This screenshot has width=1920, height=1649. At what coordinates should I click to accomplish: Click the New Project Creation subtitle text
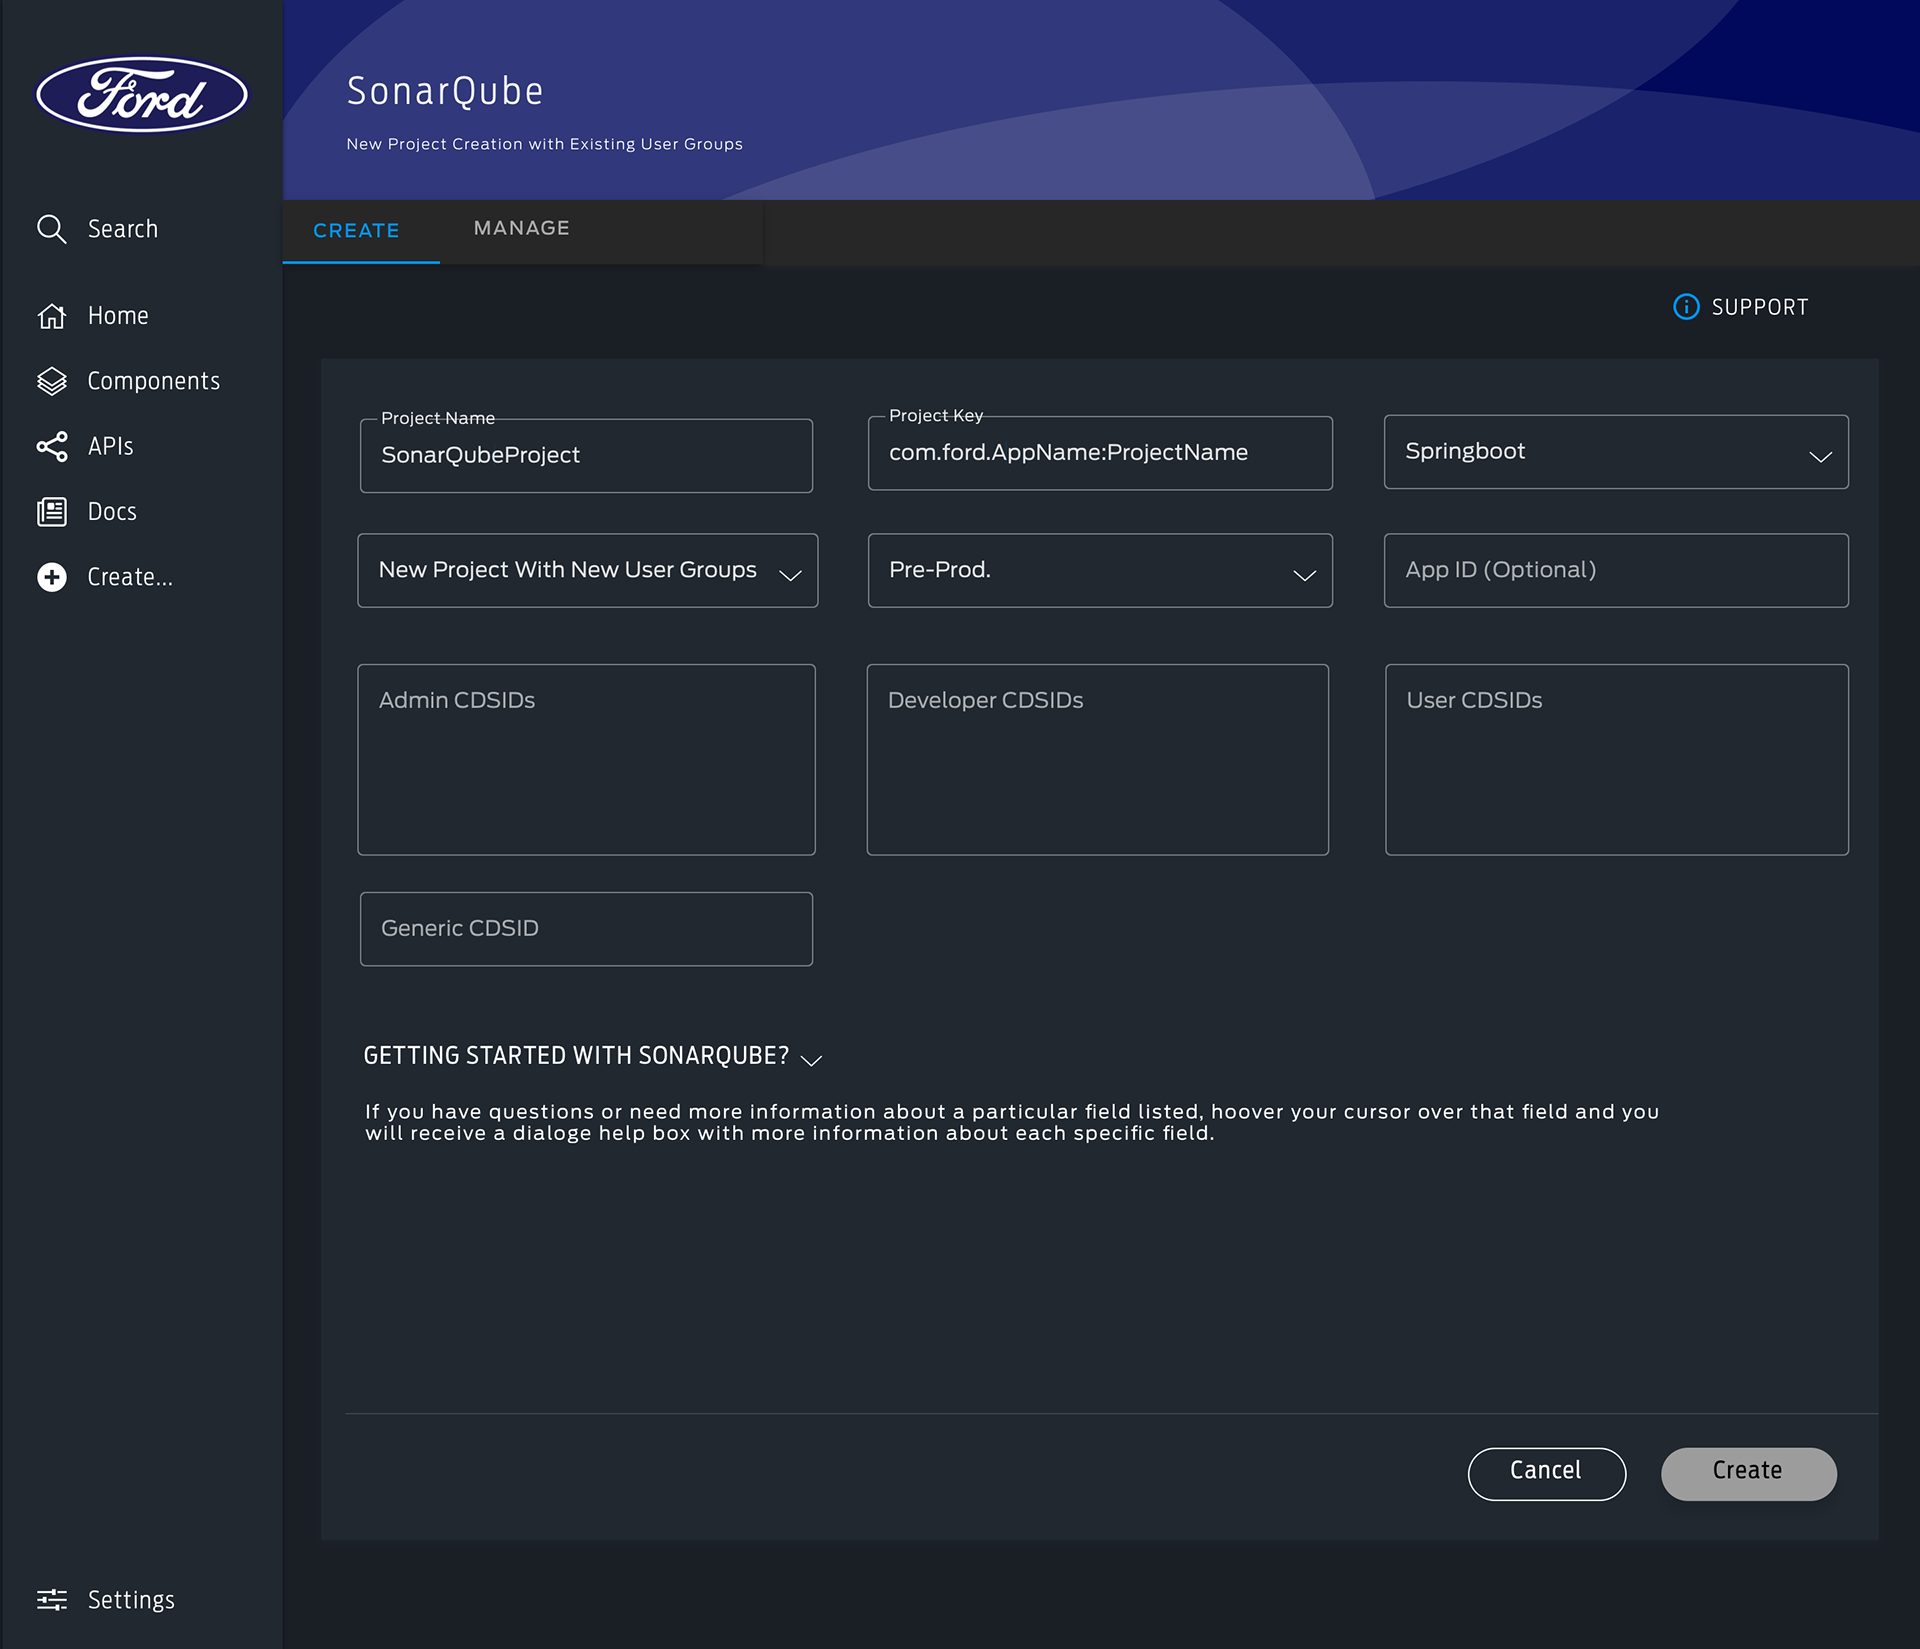click(544, 144)
